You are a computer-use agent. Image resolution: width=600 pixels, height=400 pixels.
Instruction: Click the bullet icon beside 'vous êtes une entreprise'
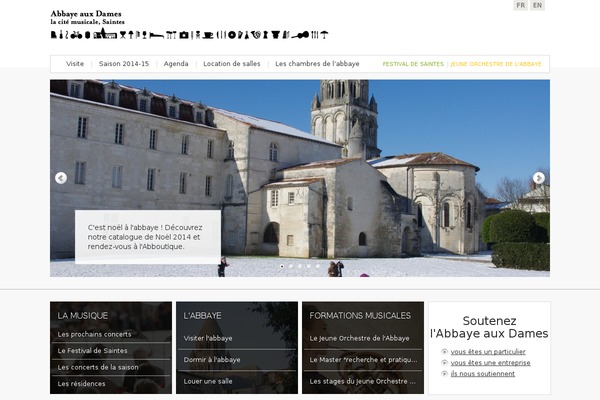[x=444, y=362]
